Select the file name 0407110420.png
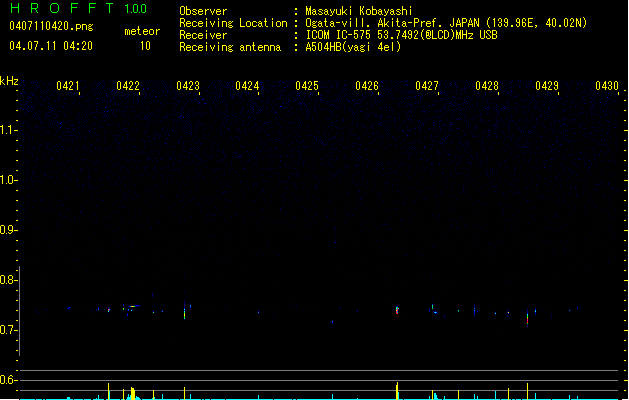Viewport: 629px width, 400px height. tap(51, 26)
